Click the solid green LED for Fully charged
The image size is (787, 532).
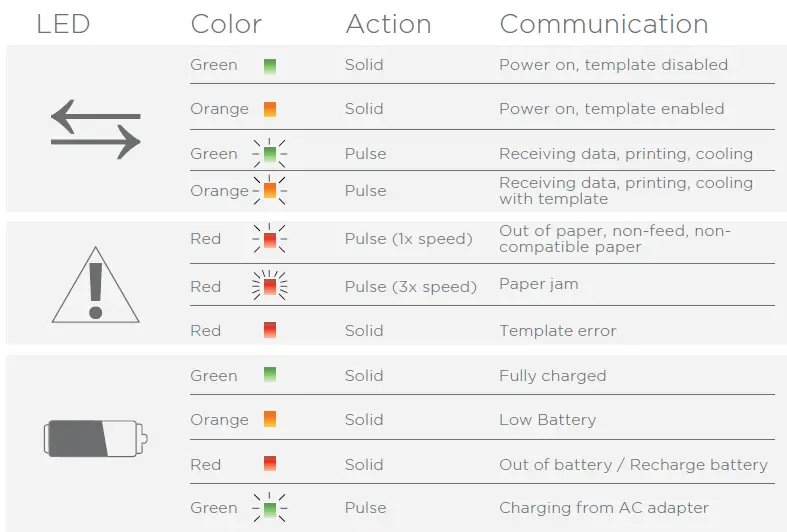click(x=270, y=375)
